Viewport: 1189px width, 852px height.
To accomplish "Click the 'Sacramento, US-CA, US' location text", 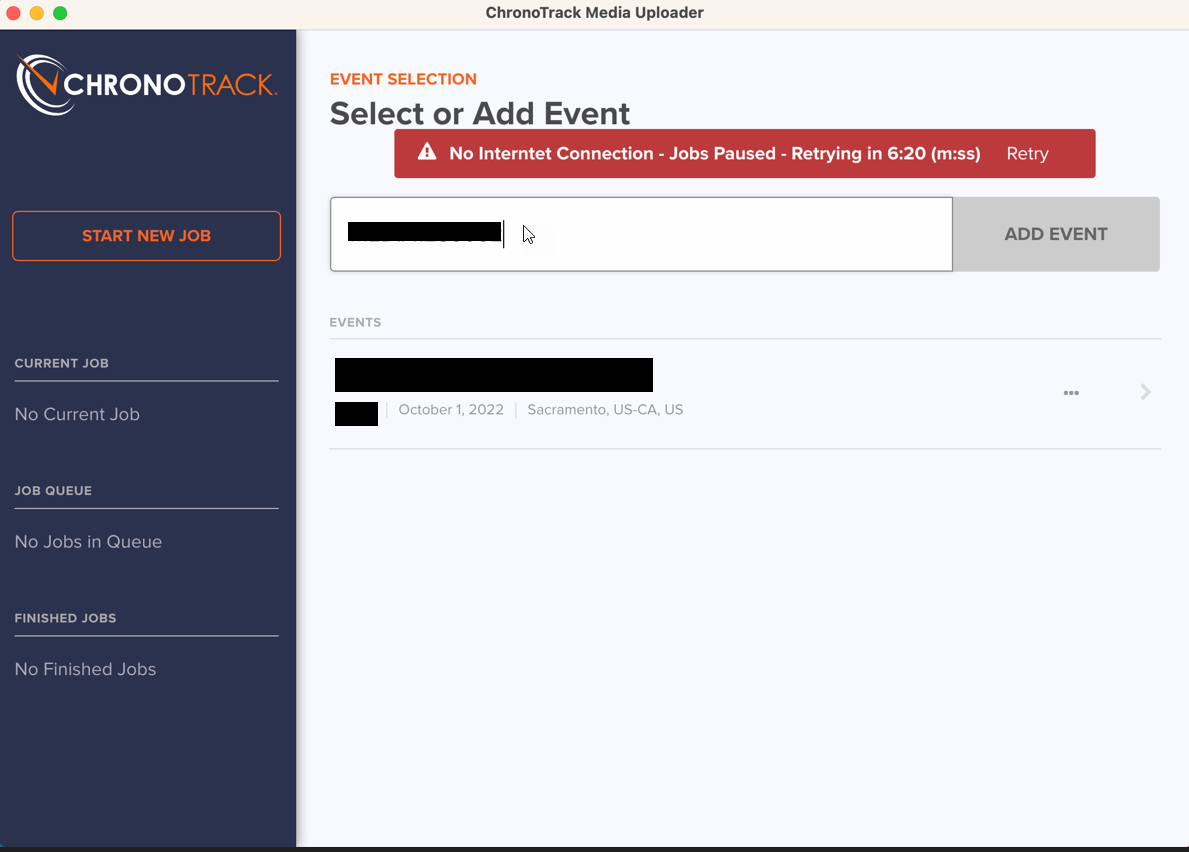I will [x=605, y=409].
